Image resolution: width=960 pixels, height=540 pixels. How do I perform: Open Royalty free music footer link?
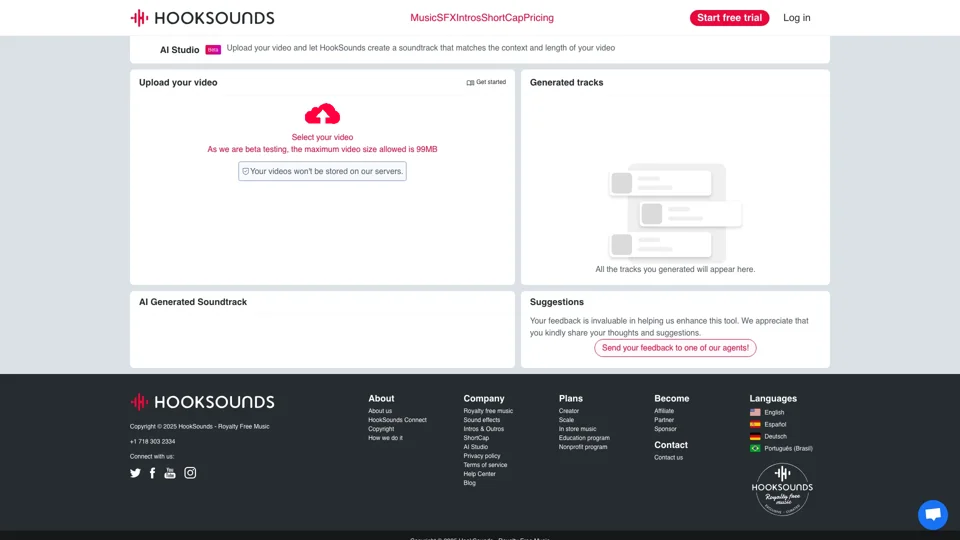click(x=488, y=411)
